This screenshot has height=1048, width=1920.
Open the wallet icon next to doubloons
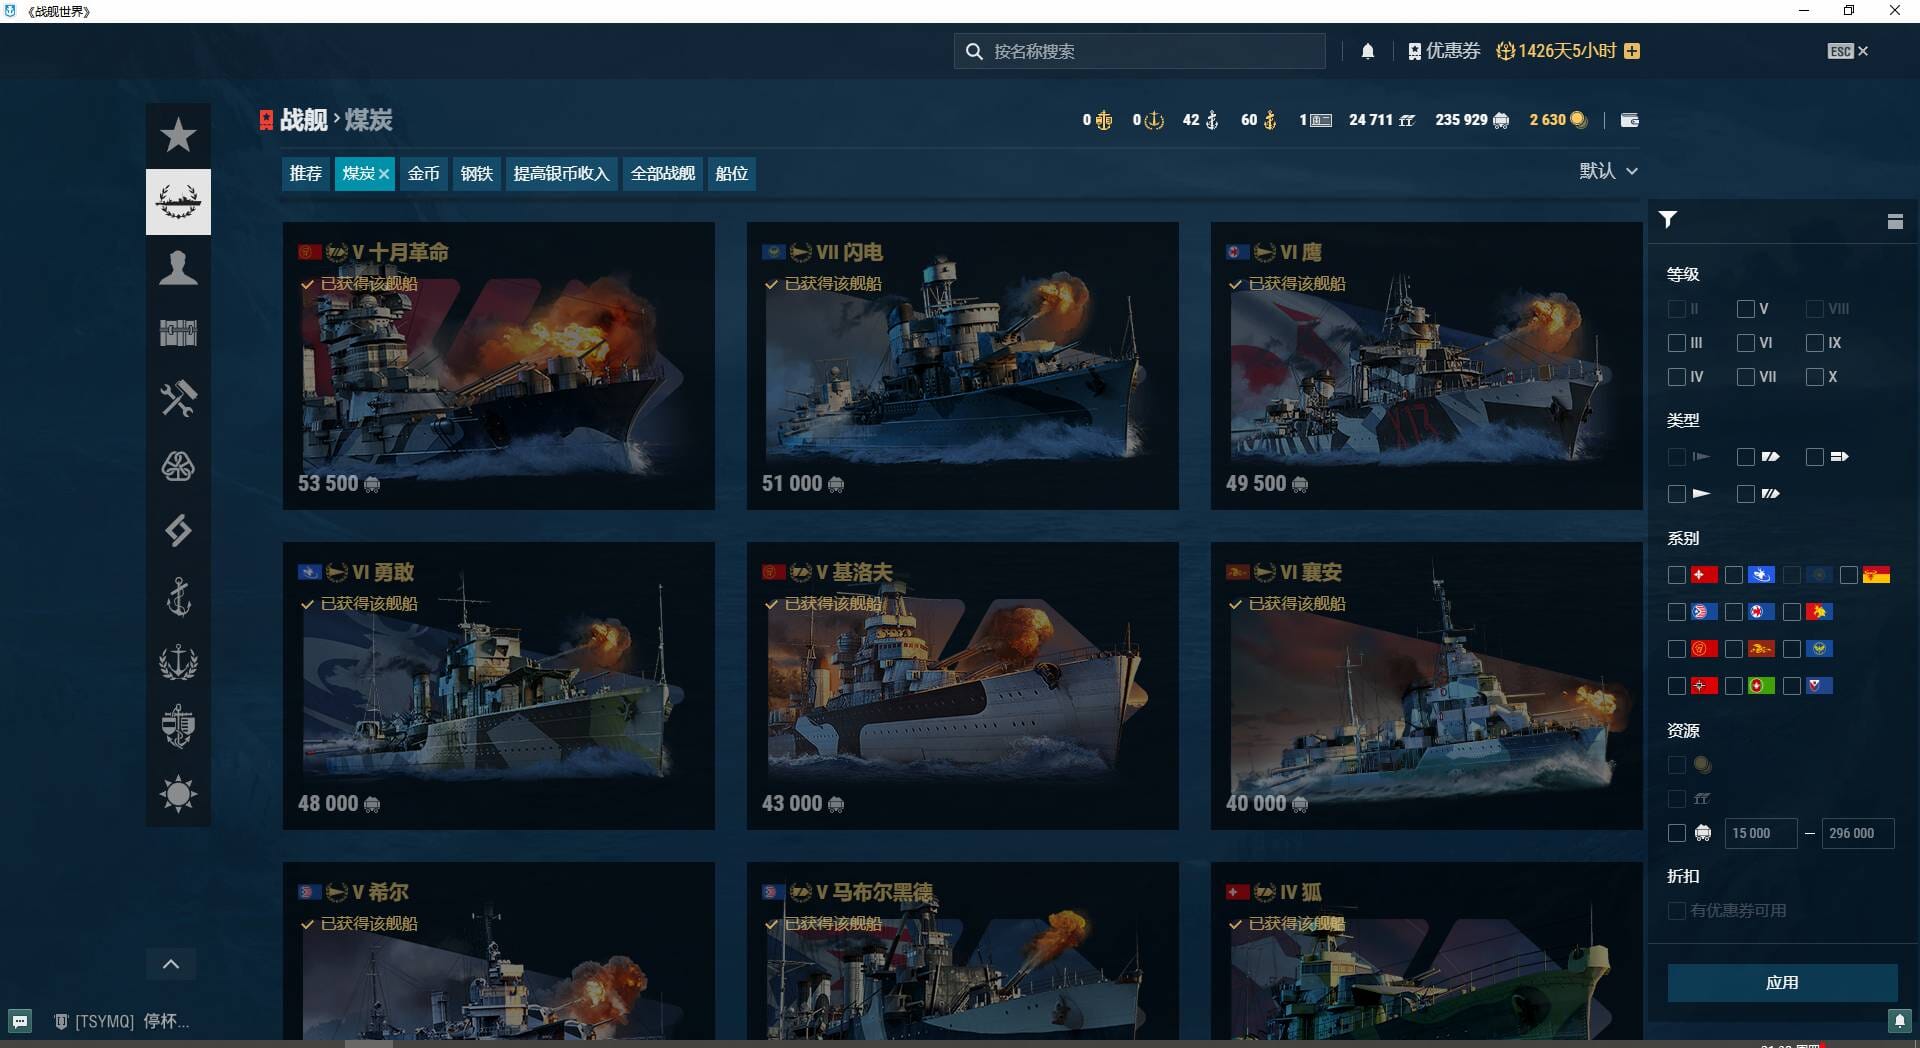point(1629,120)
